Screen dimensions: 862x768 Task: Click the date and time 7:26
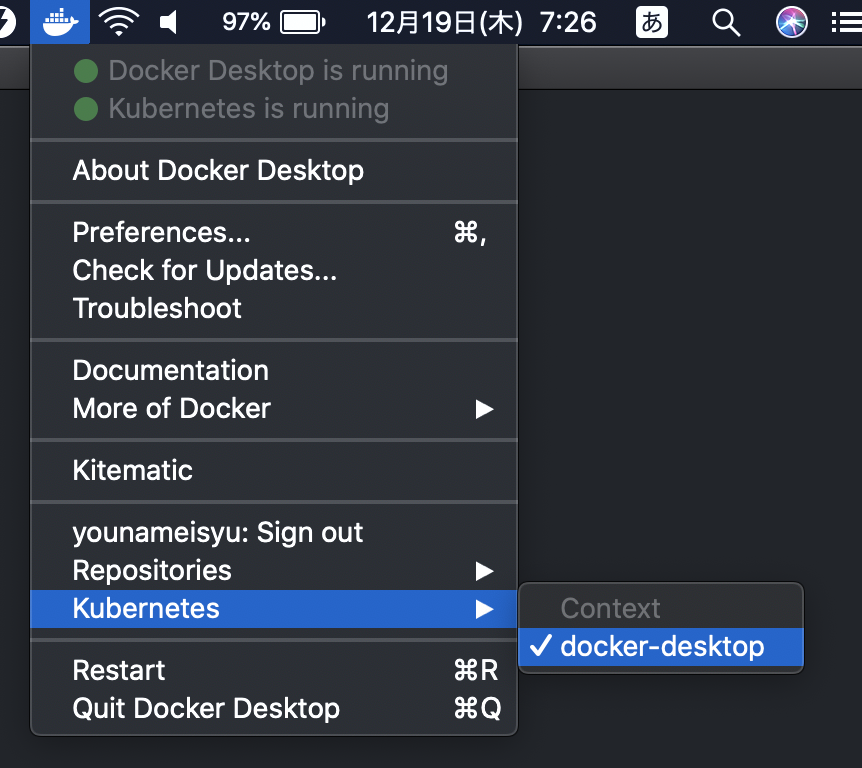click(481, 23)
